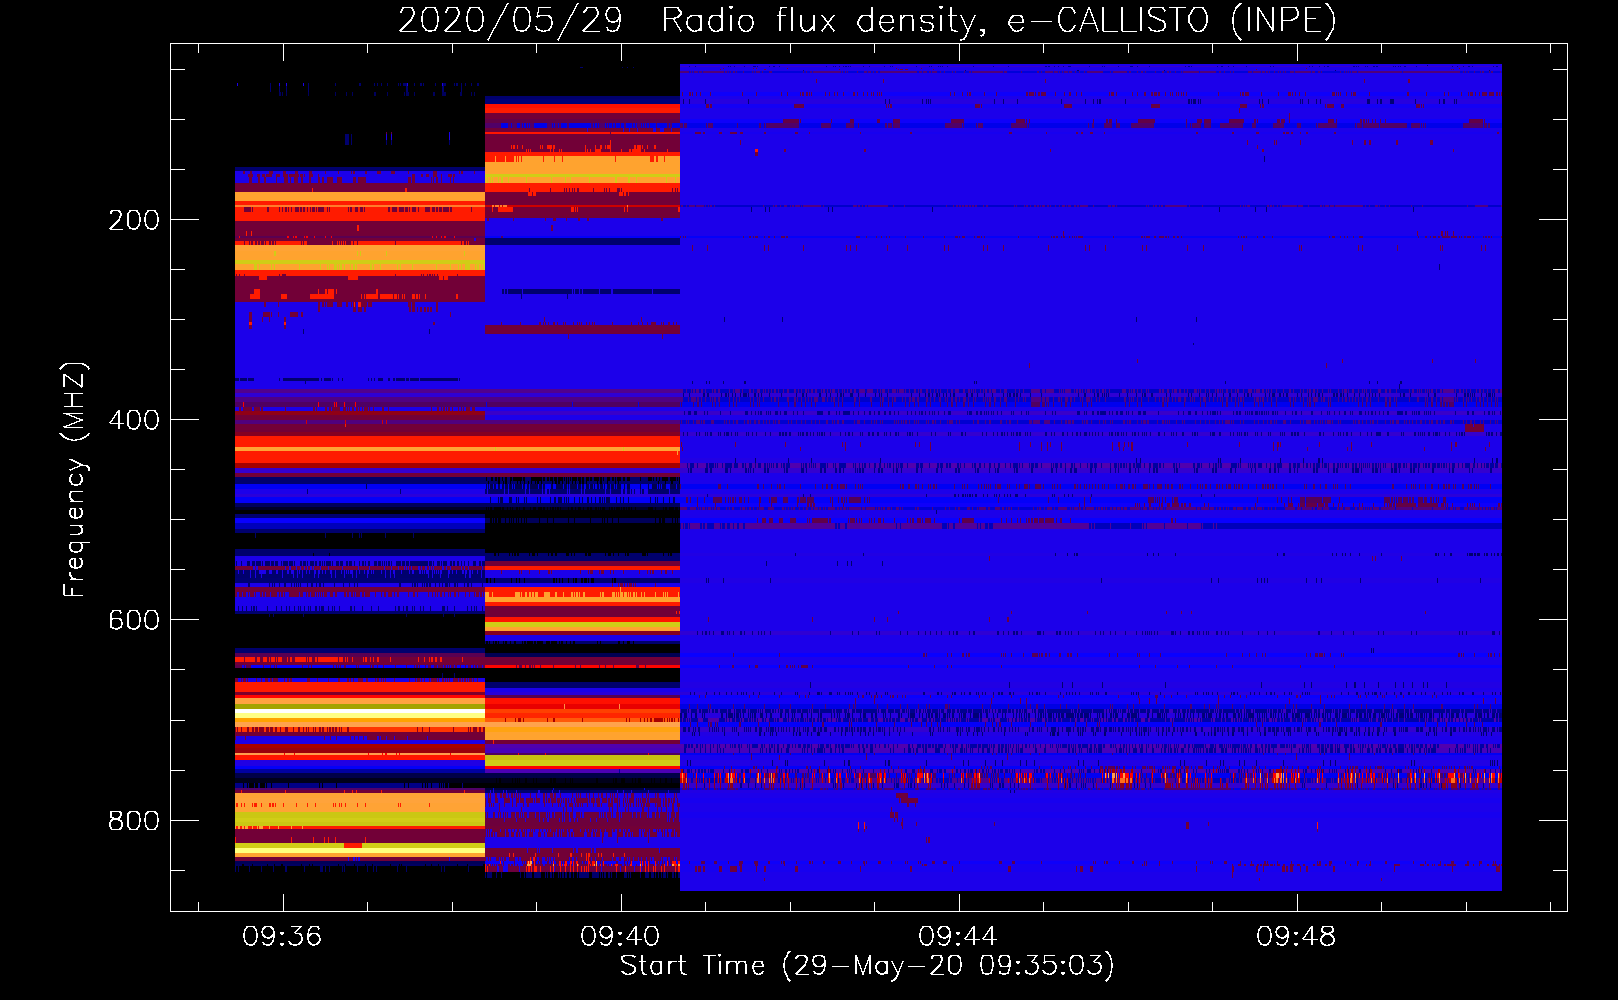Click the 600 frequency tick label
The image size is (1618, 1000).
(134, 620)
